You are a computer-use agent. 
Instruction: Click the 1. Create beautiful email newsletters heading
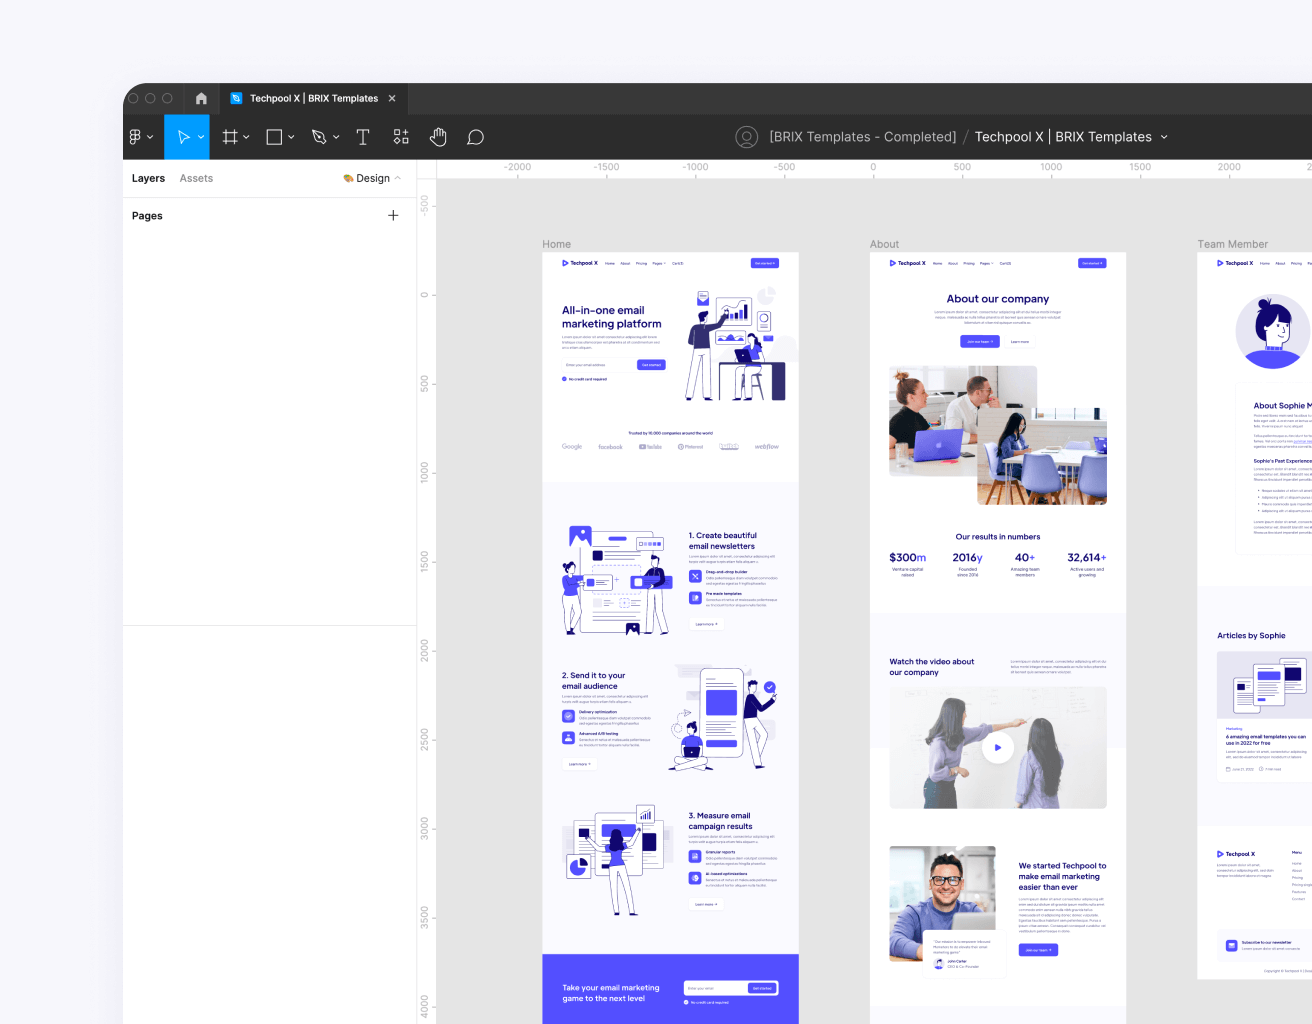coord(723,541)
